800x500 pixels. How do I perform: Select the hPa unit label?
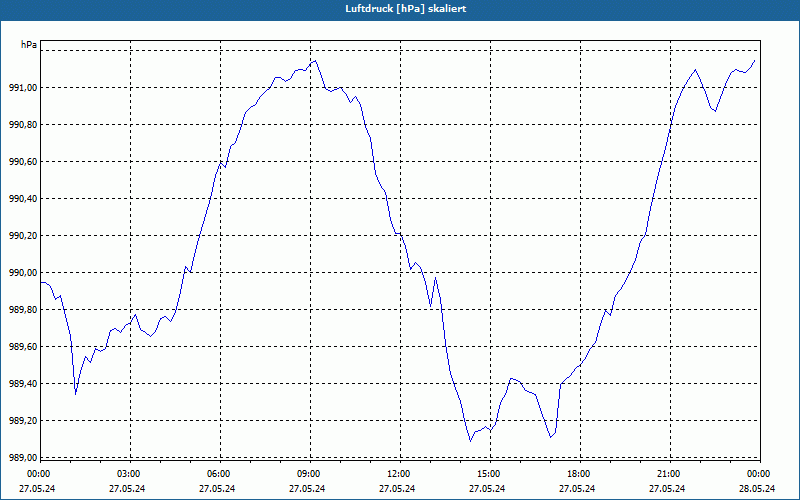click(29, 45)
